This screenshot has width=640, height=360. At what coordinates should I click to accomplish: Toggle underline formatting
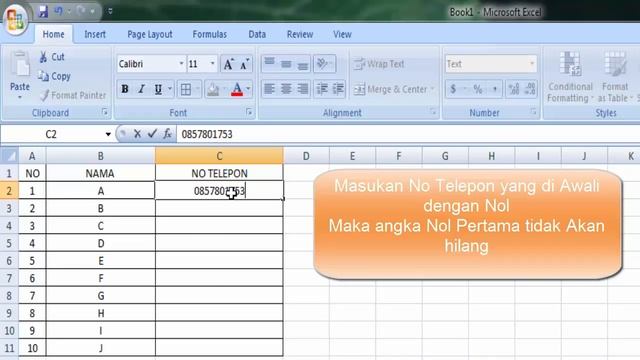158,89
